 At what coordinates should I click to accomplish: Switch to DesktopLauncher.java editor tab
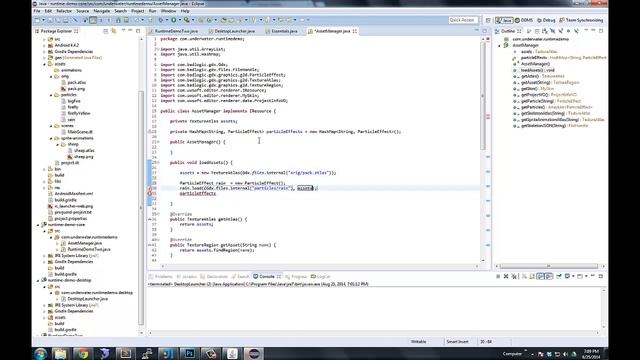click(233, 31)
